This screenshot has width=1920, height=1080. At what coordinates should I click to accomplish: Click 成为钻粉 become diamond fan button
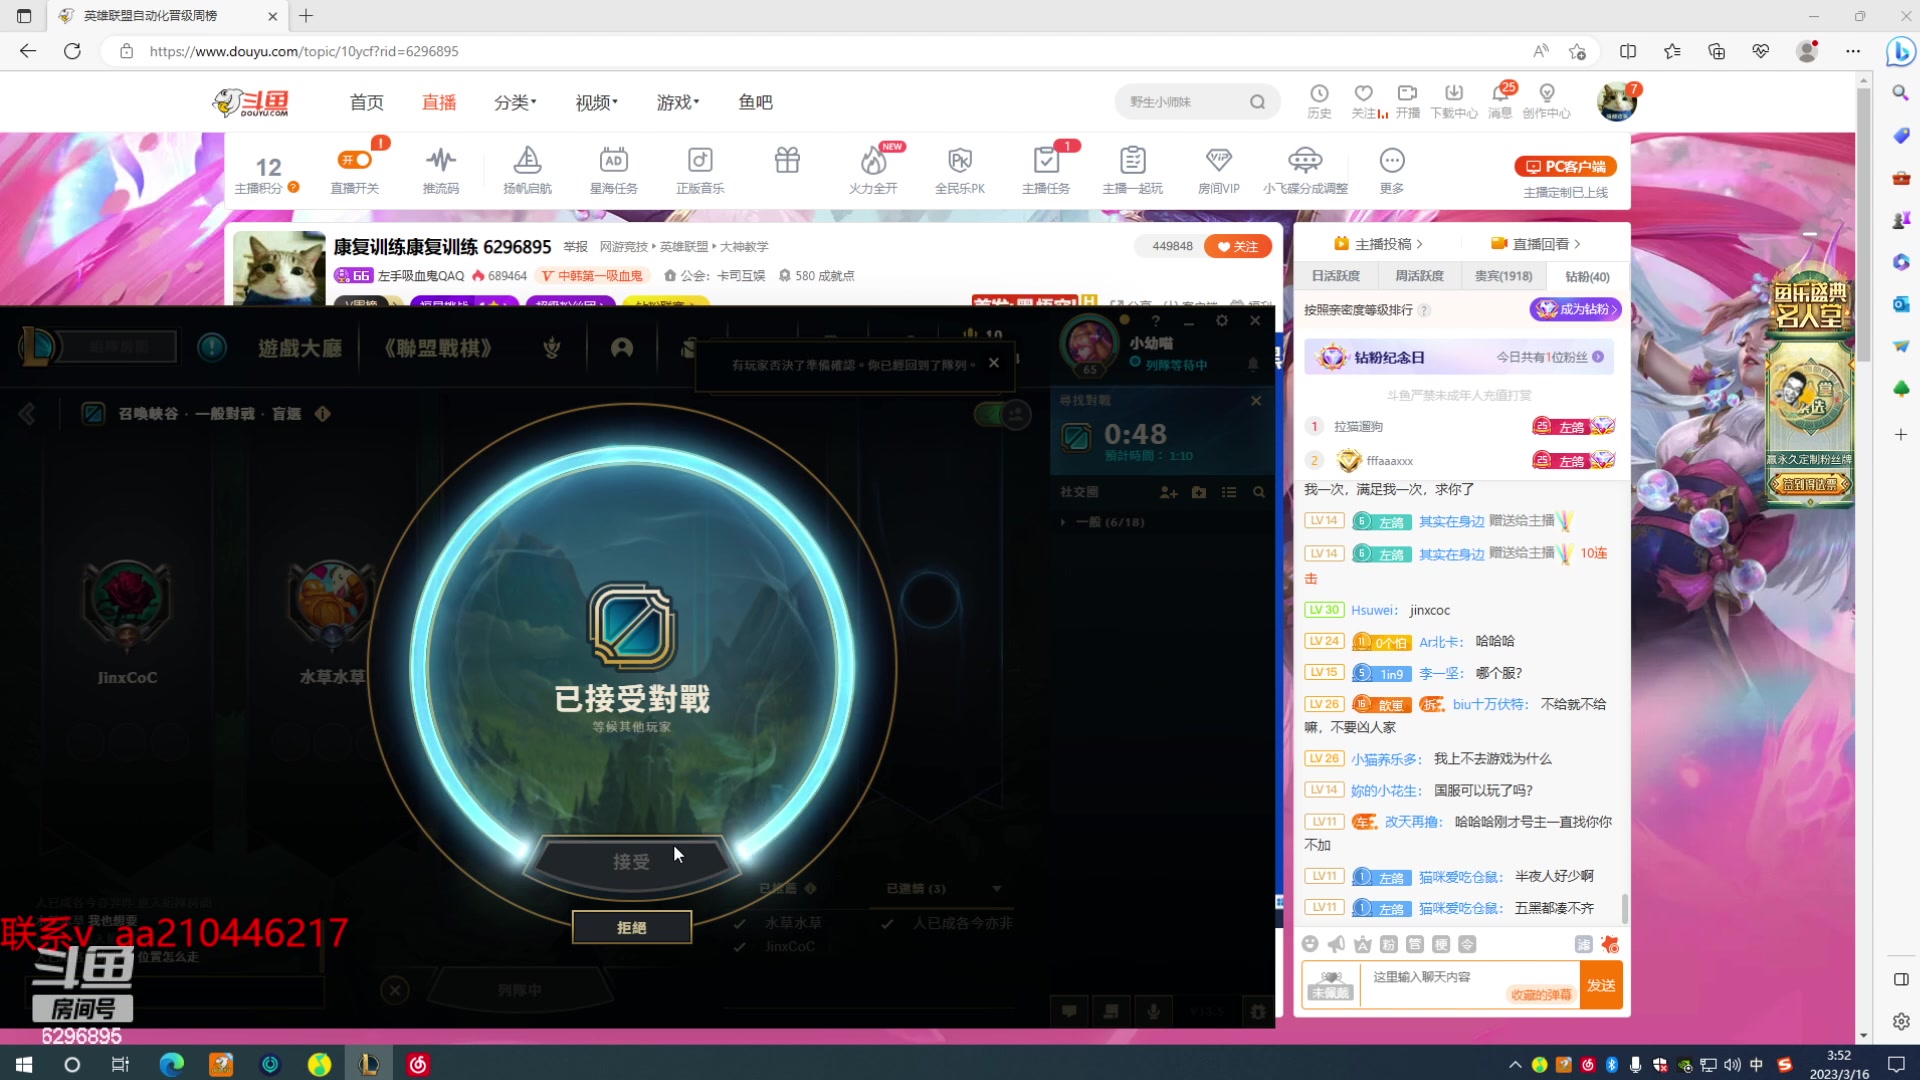(x=1574, y=310)
